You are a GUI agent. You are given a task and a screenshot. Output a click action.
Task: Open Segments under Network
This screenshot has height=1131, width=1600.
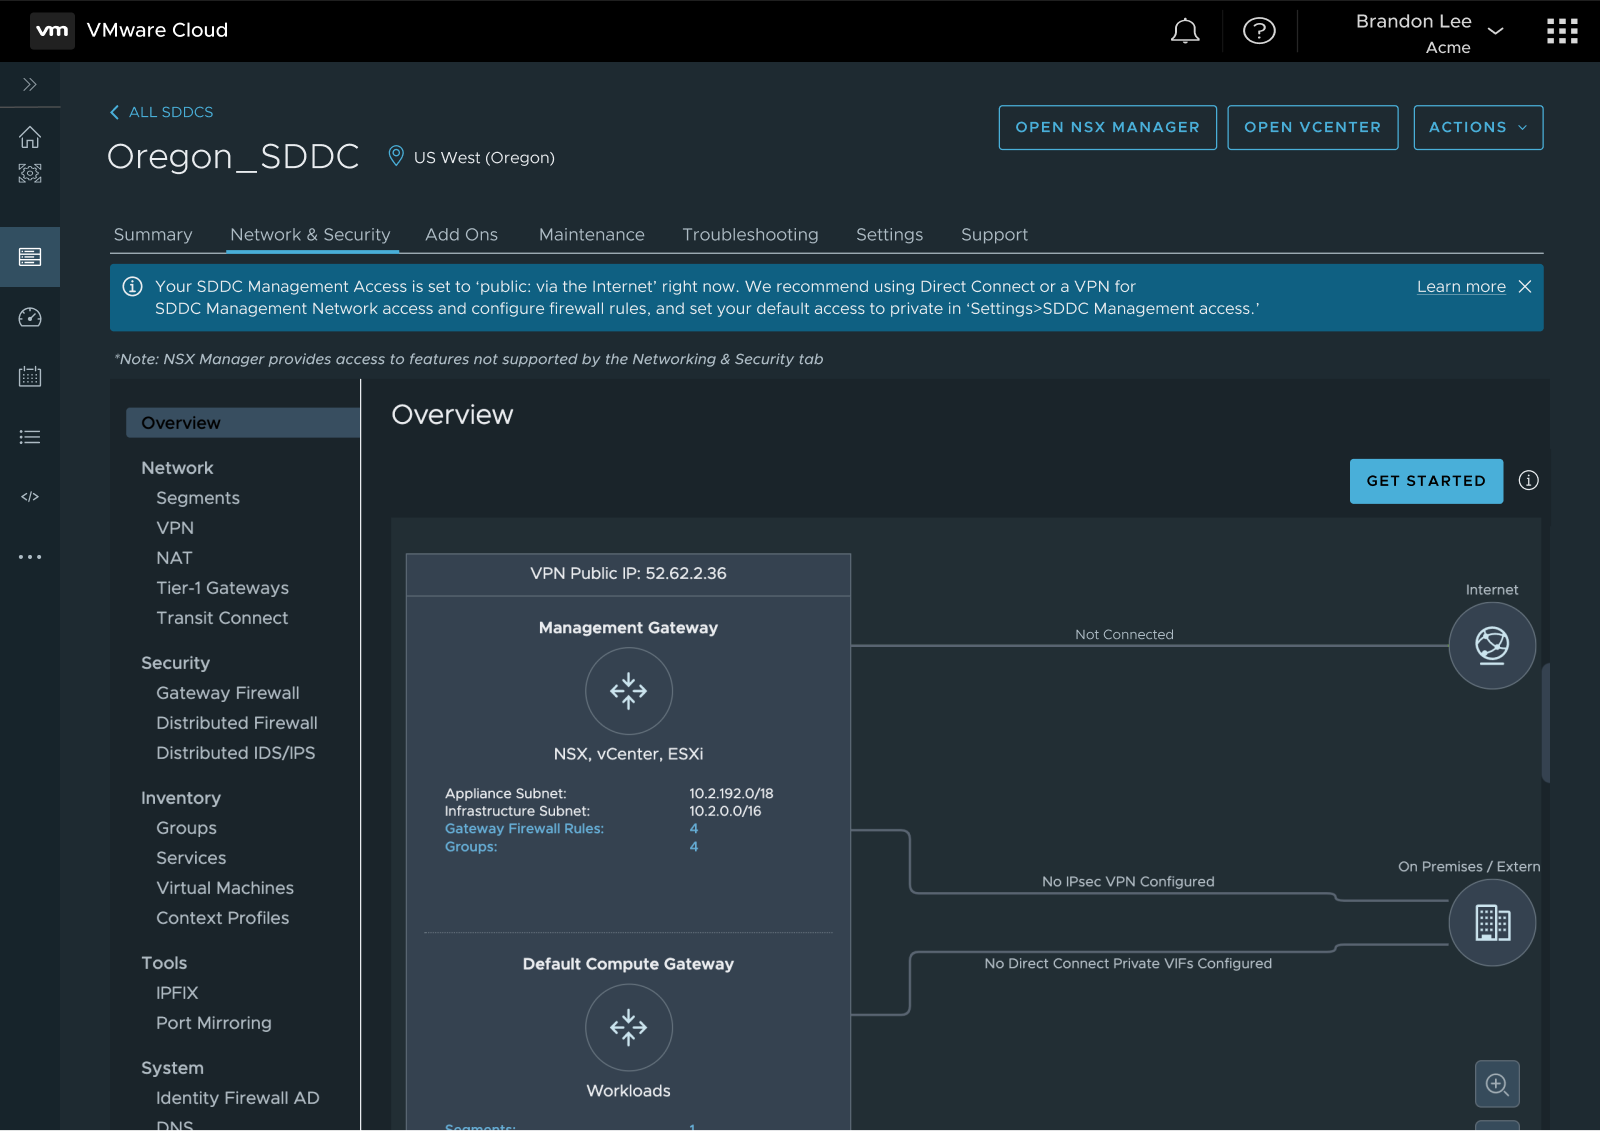[198, 498]
